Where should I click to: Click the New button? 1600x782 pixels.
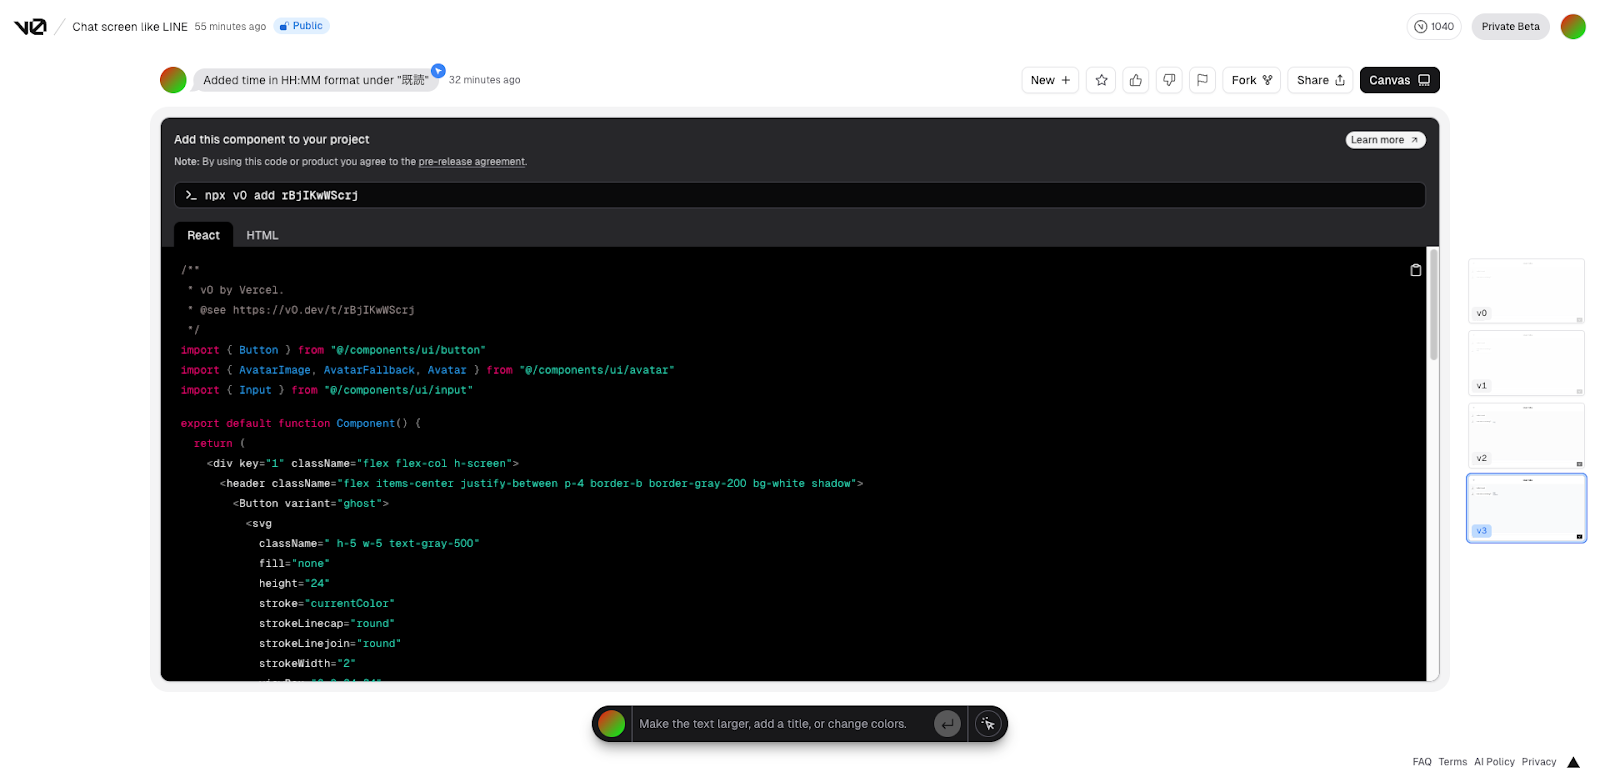[x=1050, y=80]
